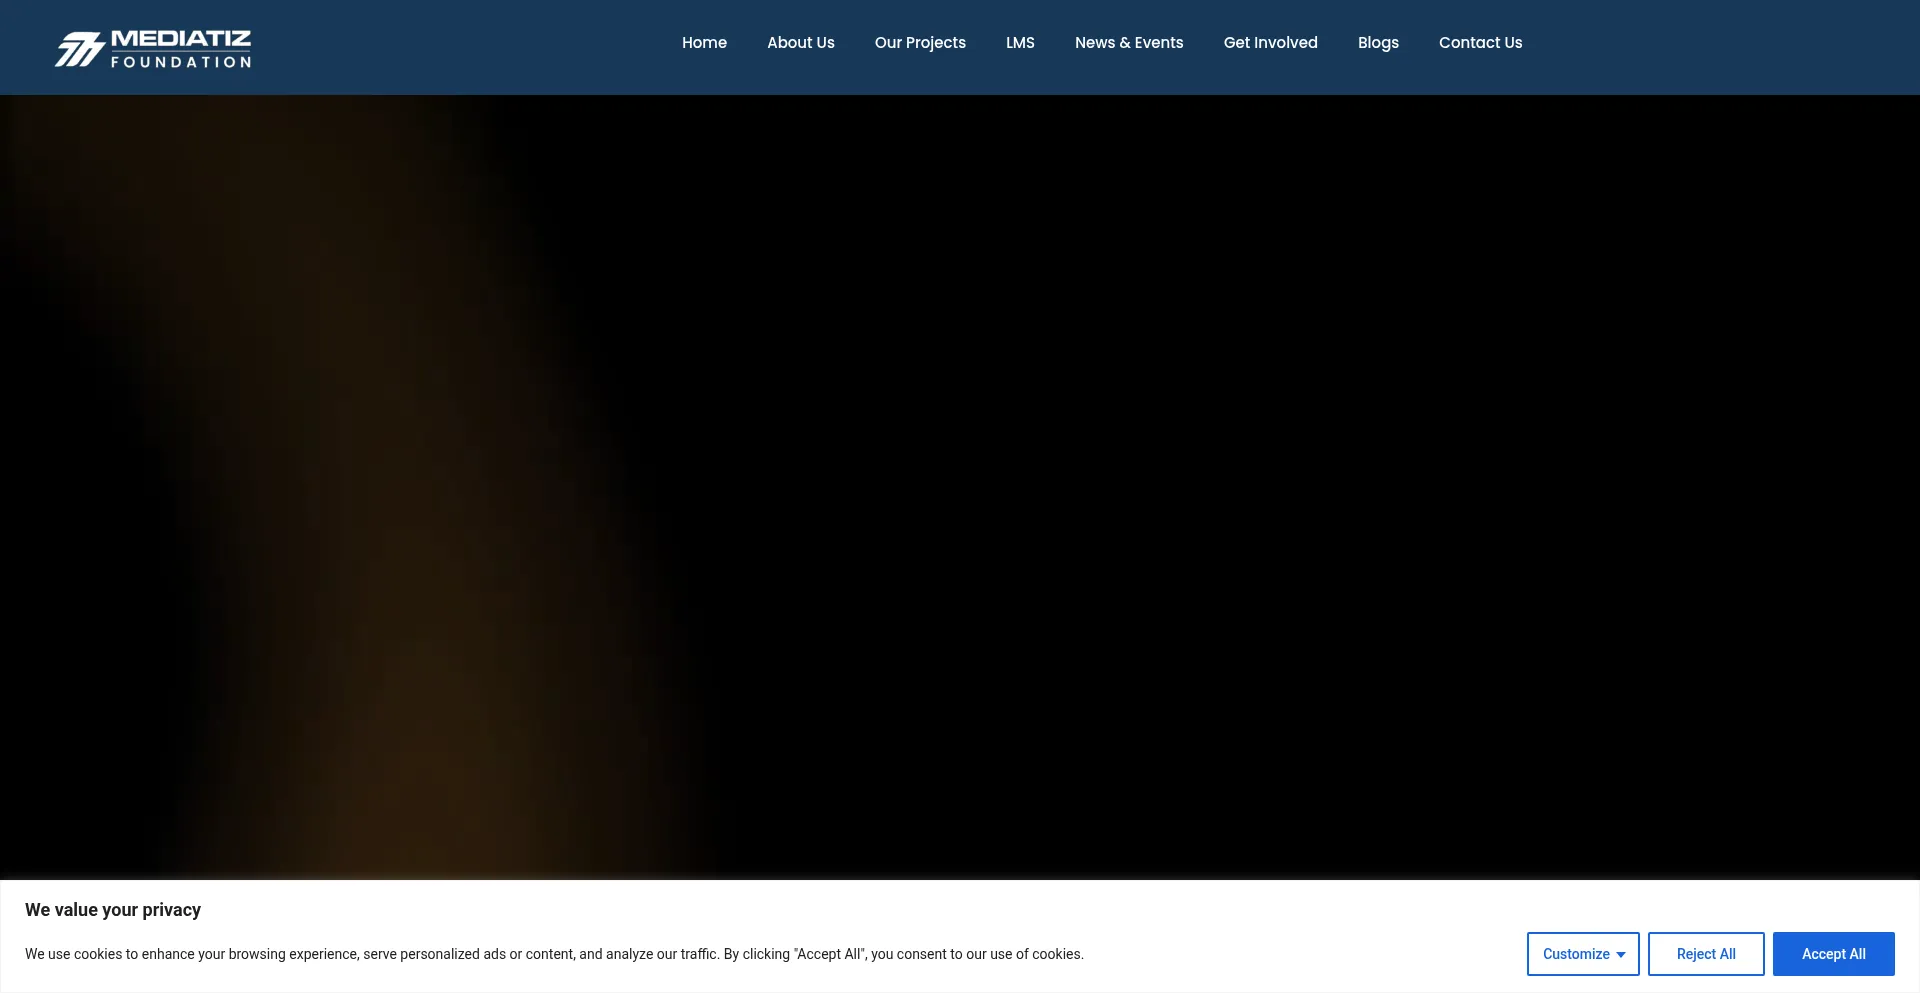
Task: Open the Customize cookie preferences
Action: tap(1575, 954)
